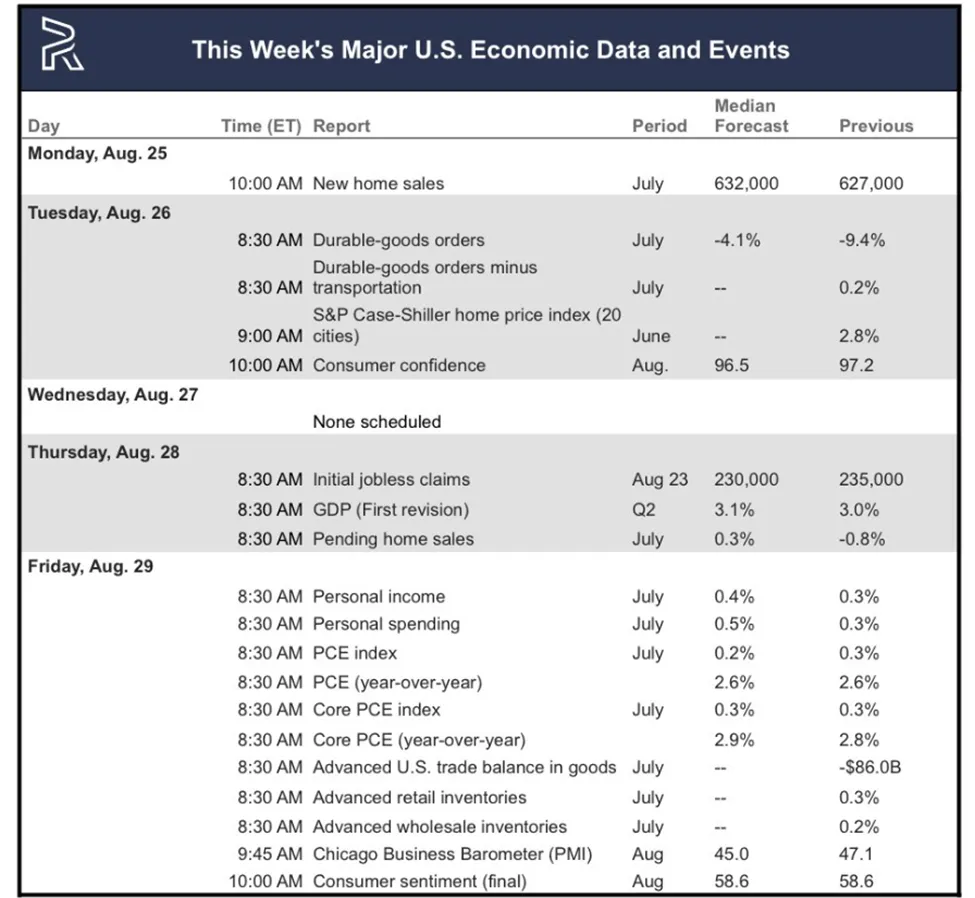Click the GDP (First revision) report
This screenshot has width=975, height=898.
[391, 509]
